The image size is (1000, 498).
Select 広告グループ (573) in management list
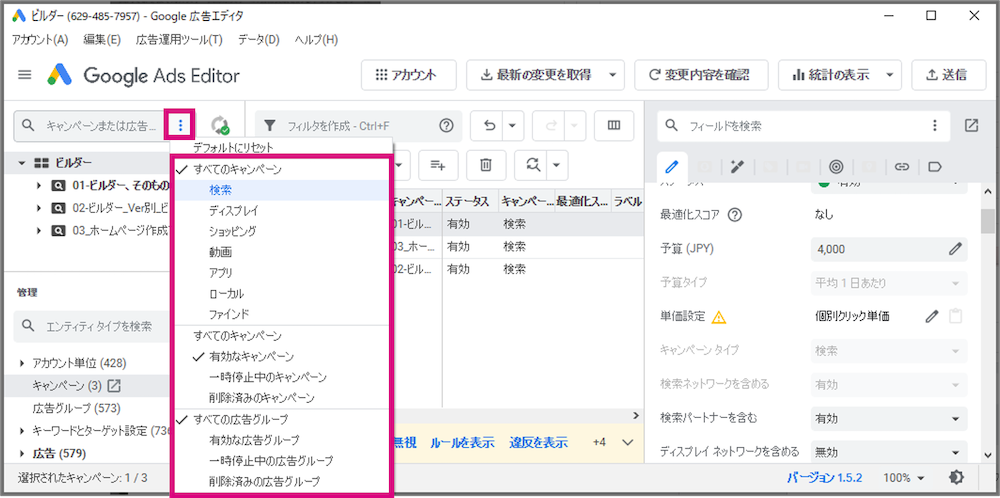(x=77, y=407)
